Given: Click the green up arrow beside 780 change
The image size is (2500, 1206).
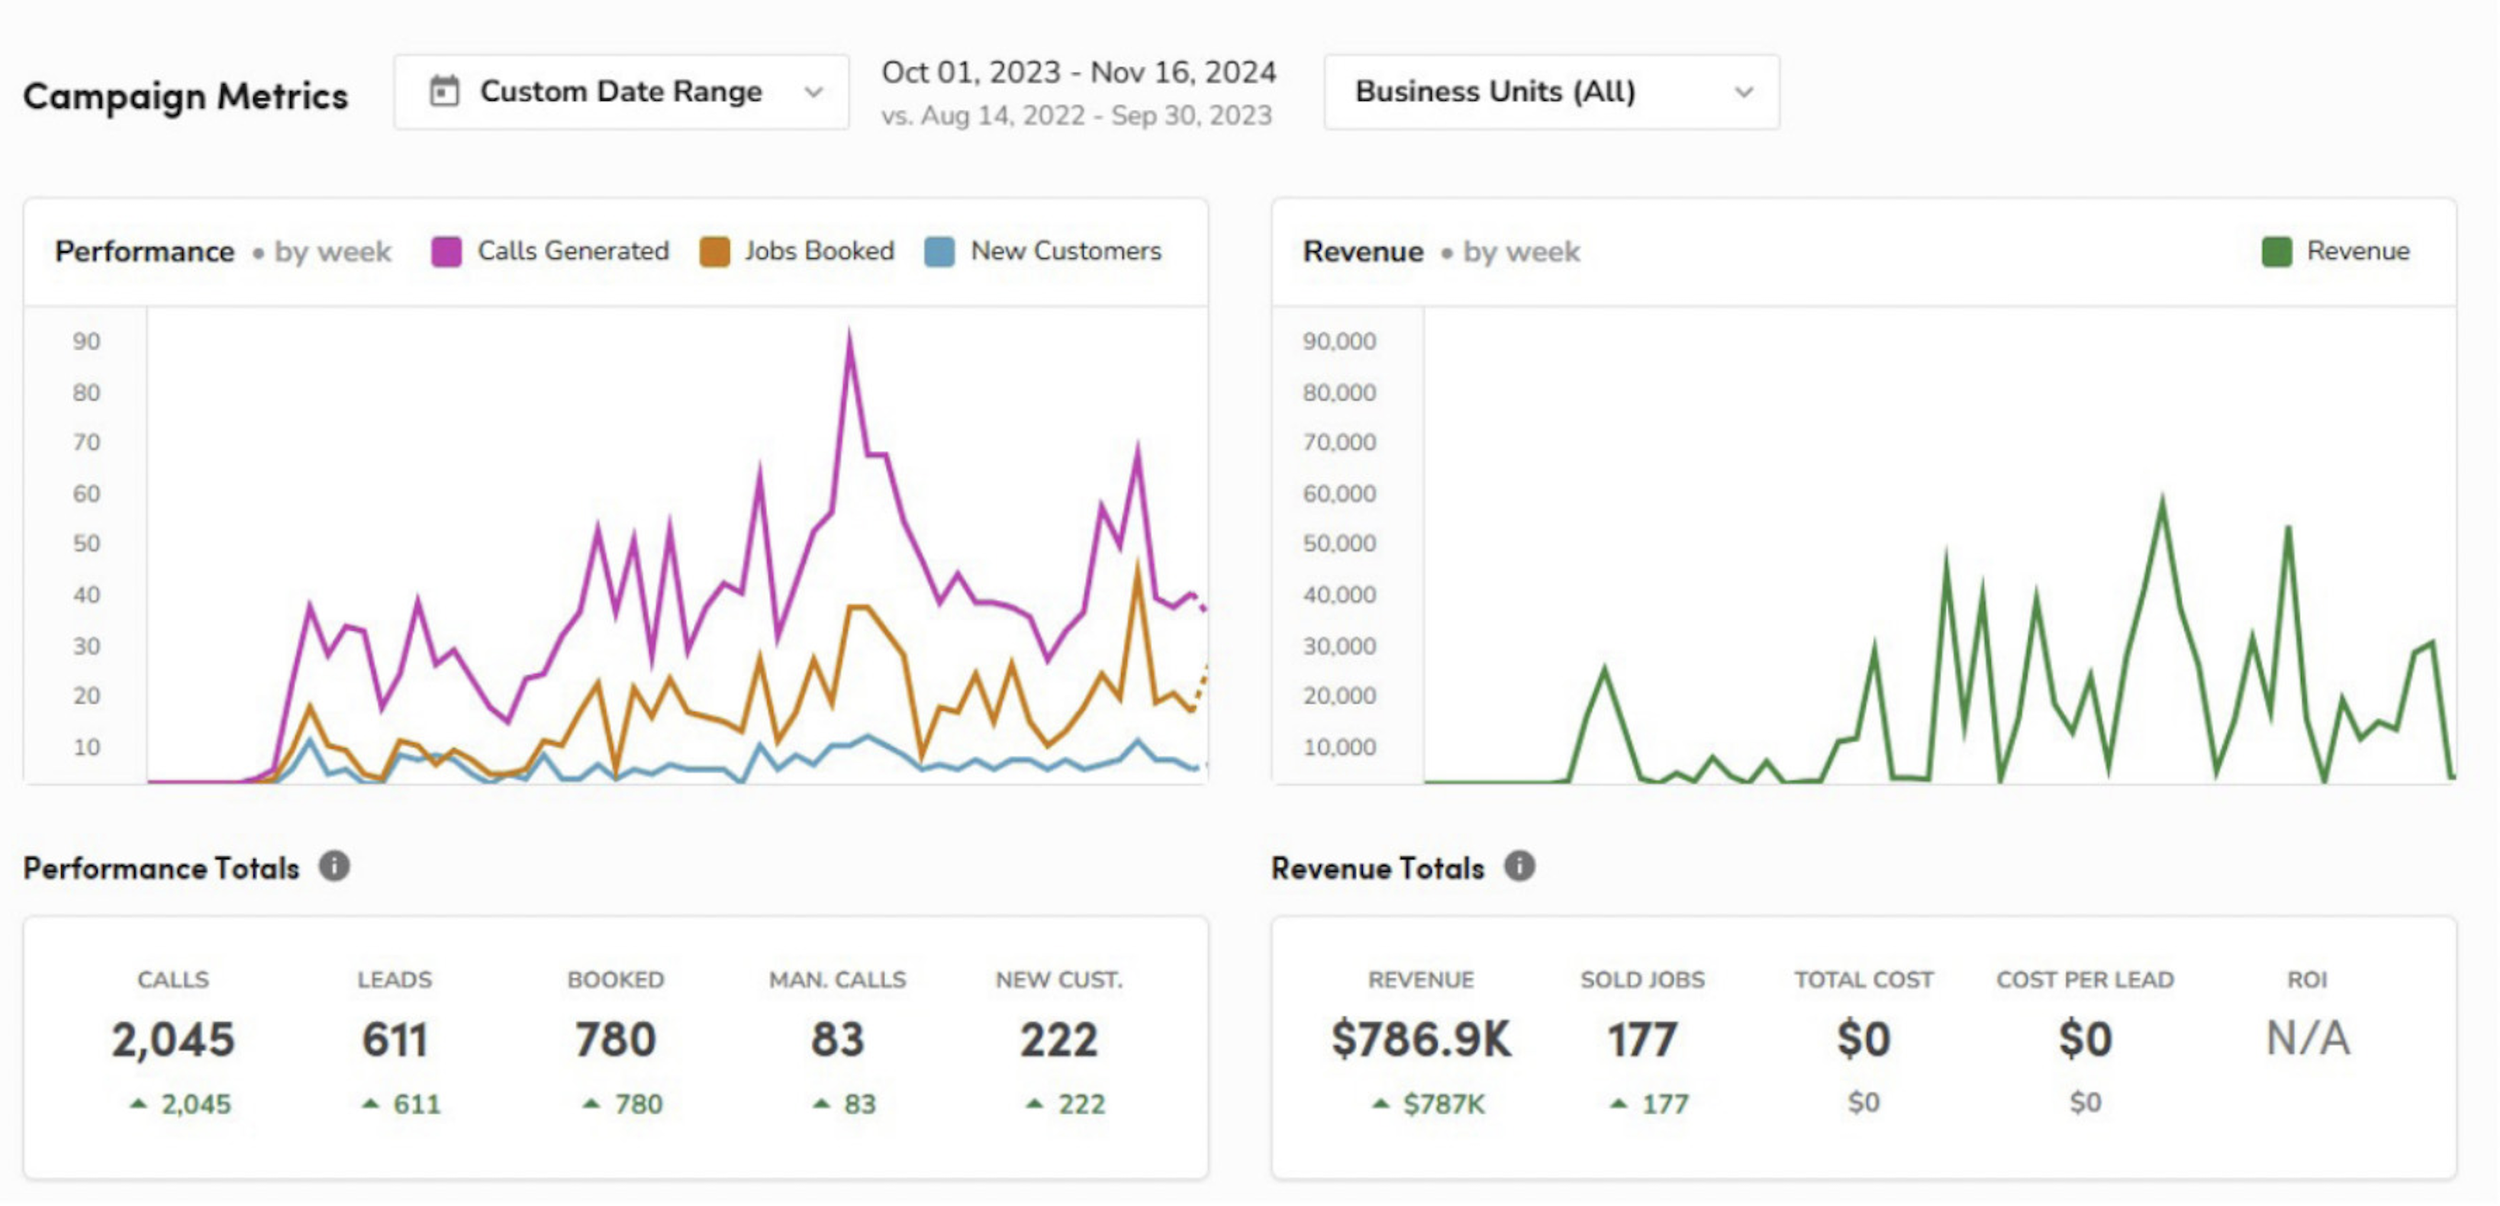Looking at the screenshot, I should pos(592,1103).
